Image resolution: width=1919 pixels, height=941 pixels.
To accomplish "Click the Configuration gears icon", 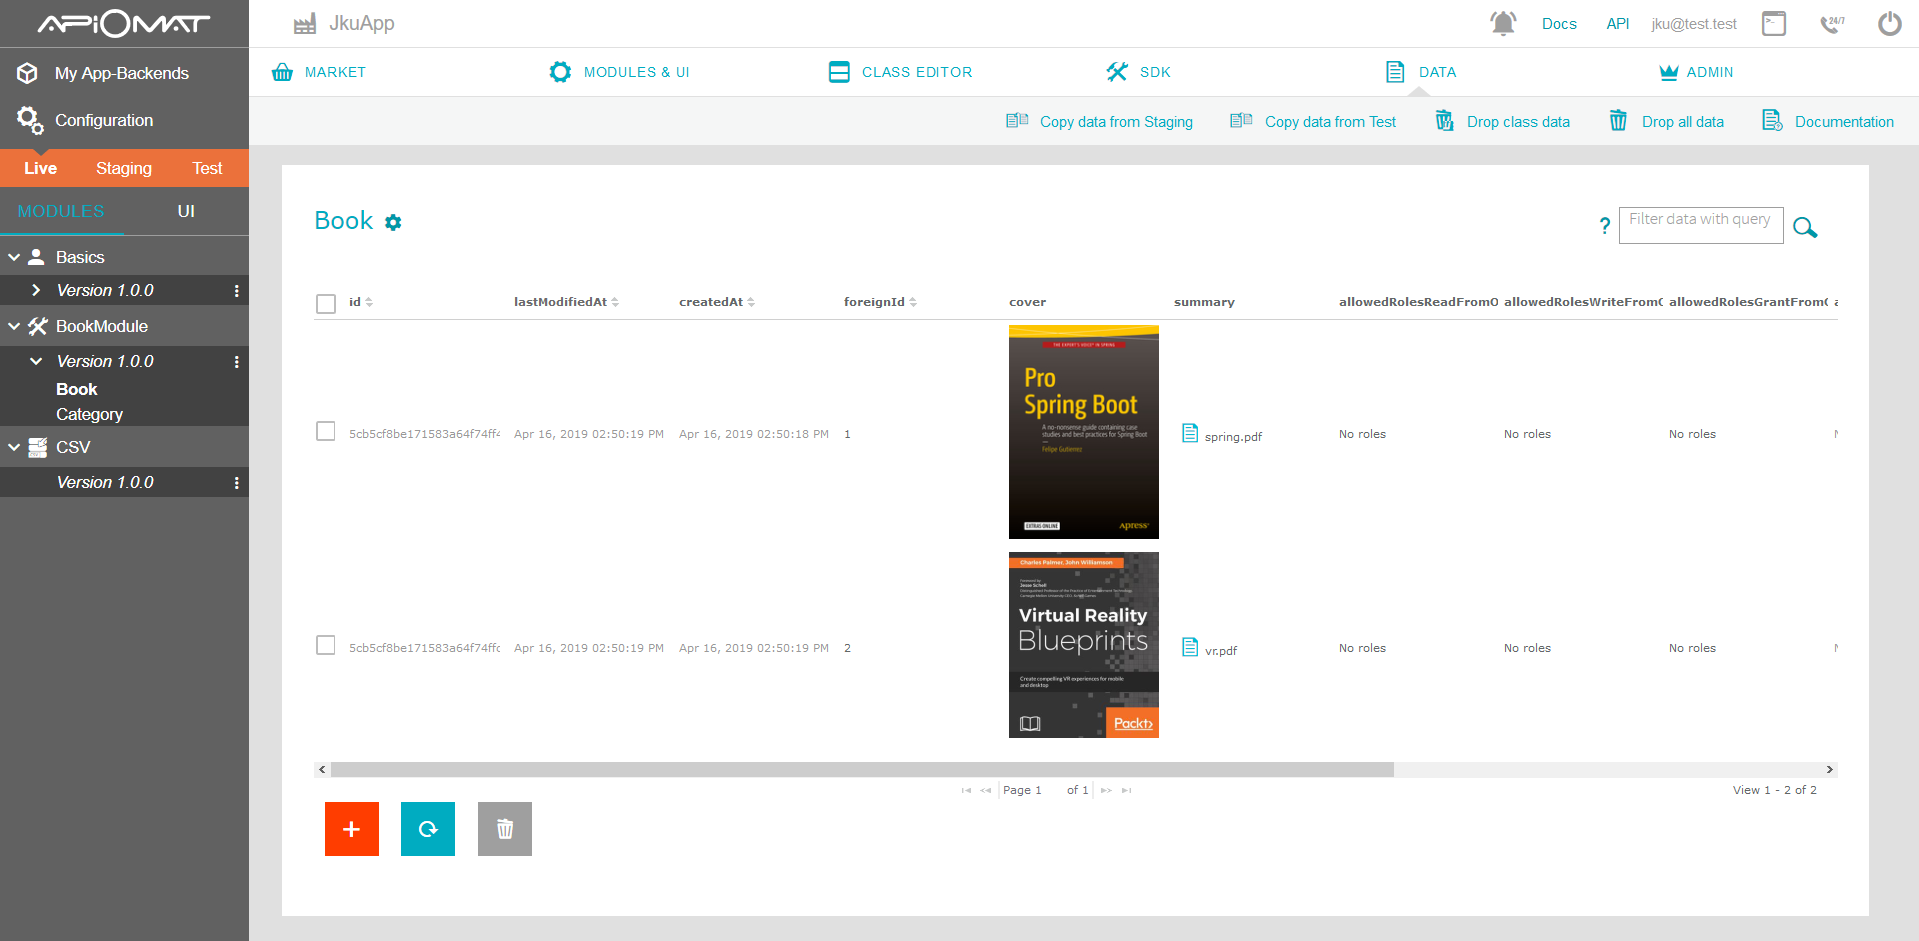I will point(30,120).
